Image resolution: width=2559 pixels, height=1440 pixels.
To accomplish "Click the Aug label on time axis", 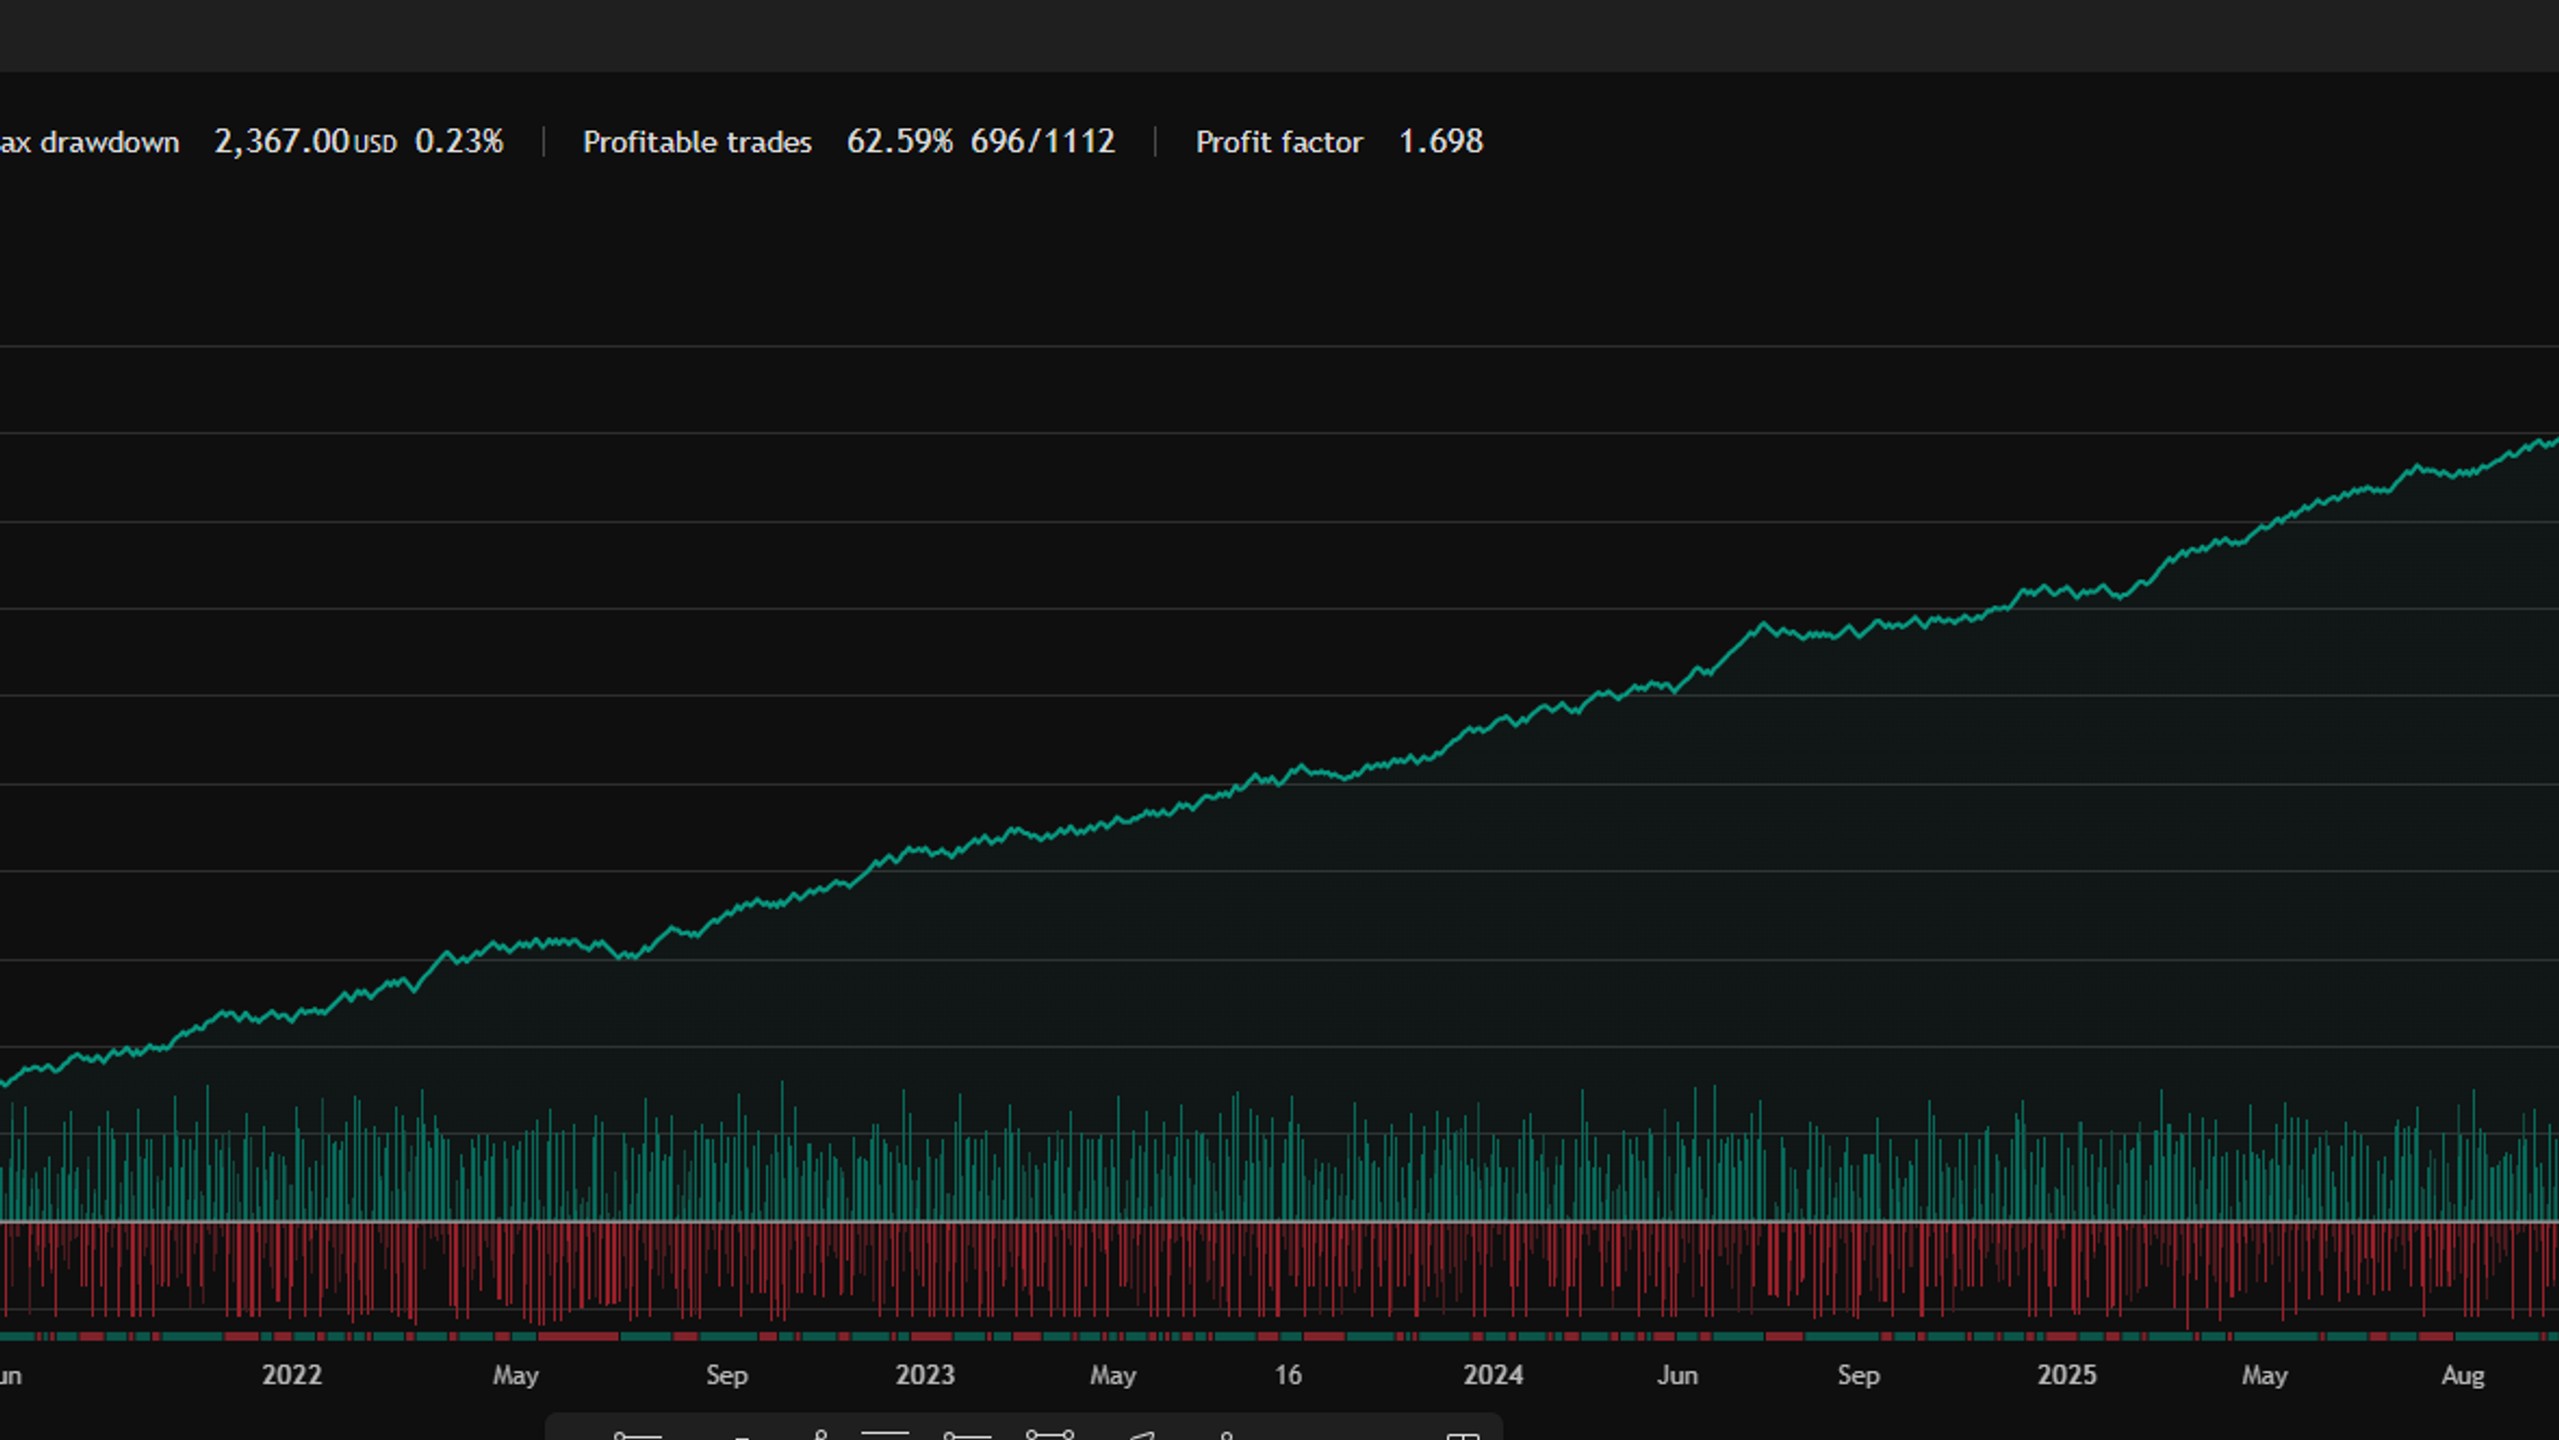I will click(x=2463, y=1376).
